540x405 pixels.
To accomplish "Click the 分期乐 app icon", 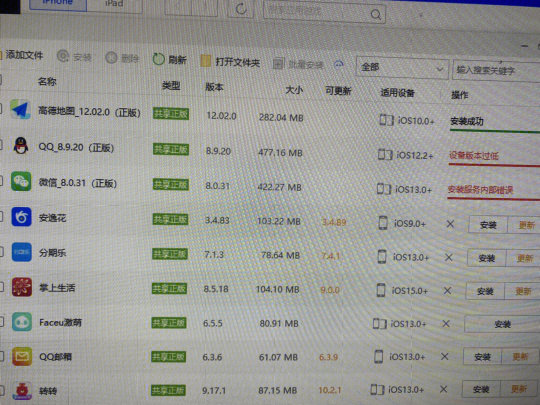I will click(x=22, y=252).
